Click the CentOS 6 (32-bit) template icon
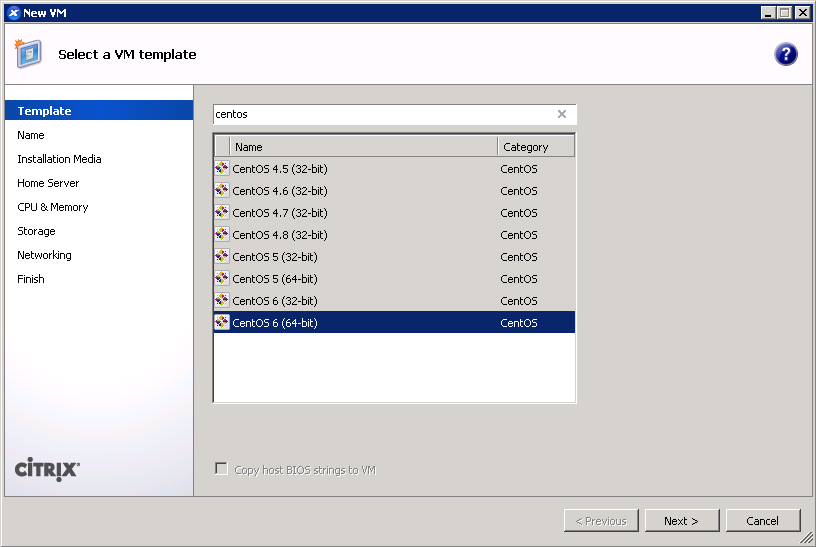This screenshot has height=547, width=816. tap(222, 300)
